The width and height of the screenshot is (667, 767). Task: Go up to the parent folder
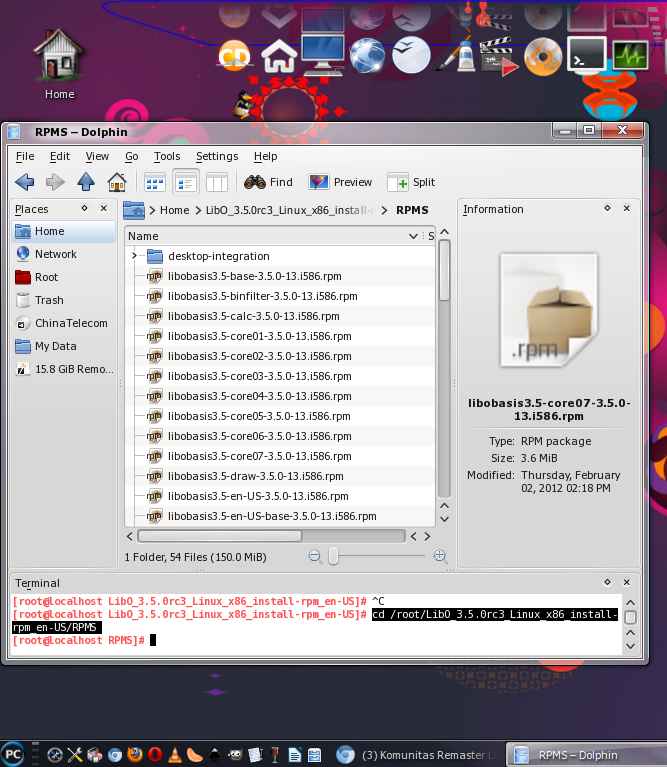86,182
